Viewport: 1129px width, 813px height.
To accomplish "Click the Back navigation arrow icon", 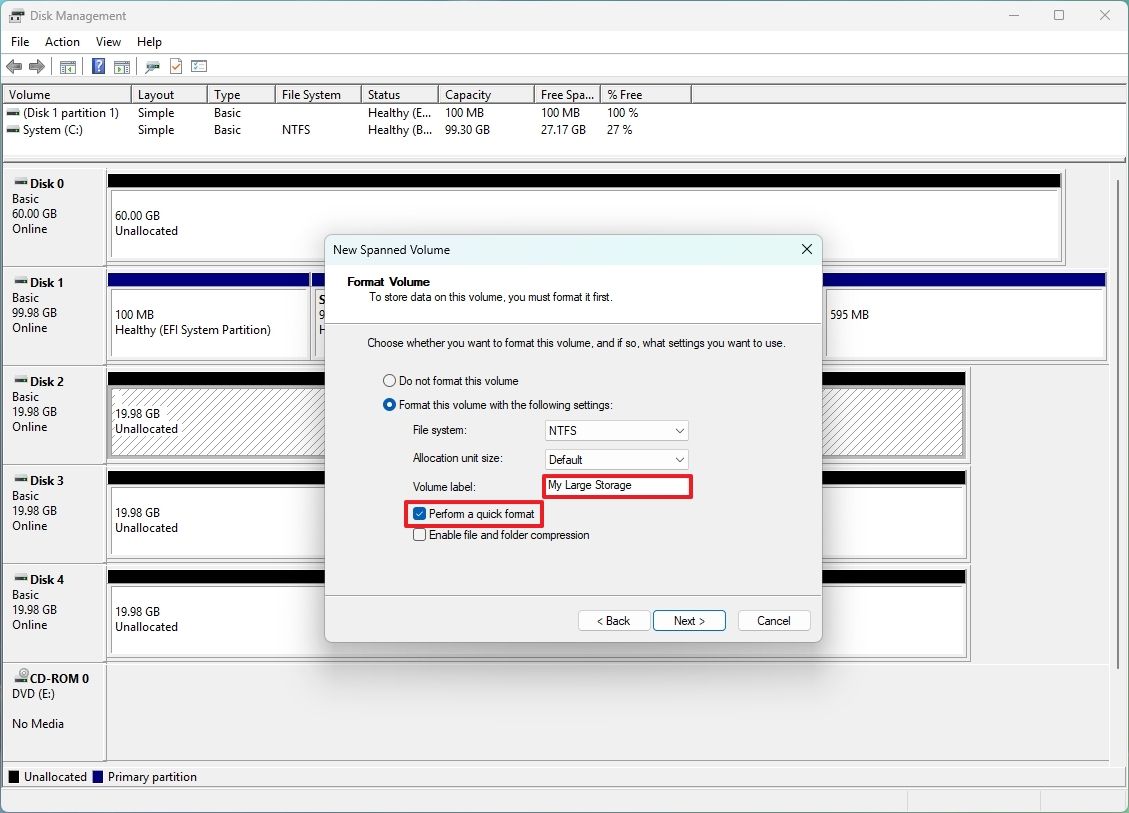I will point(14,66).
